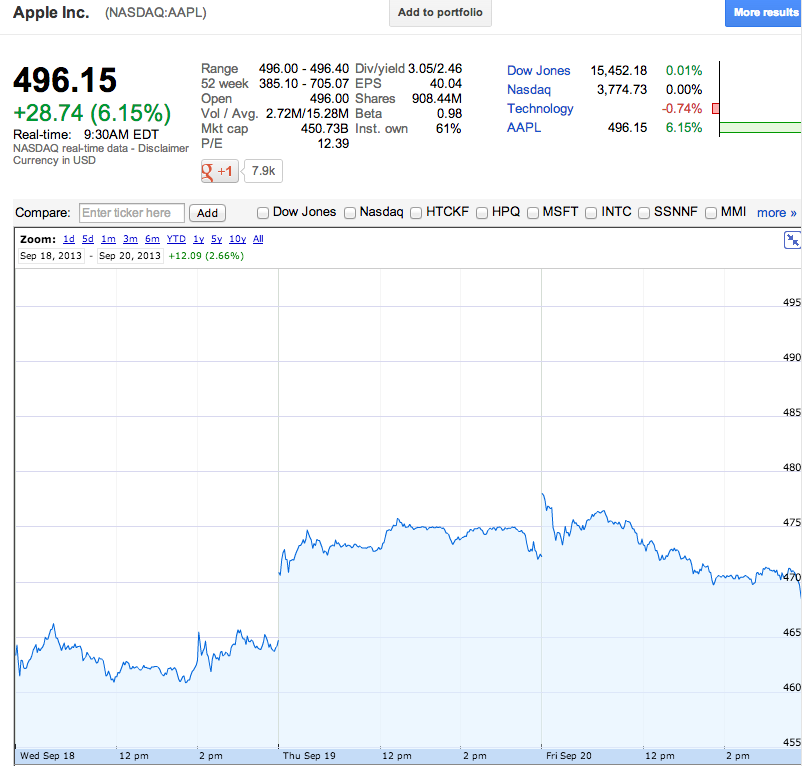
Task: Open the Technology sector link
Action: [x=540, y=108]
